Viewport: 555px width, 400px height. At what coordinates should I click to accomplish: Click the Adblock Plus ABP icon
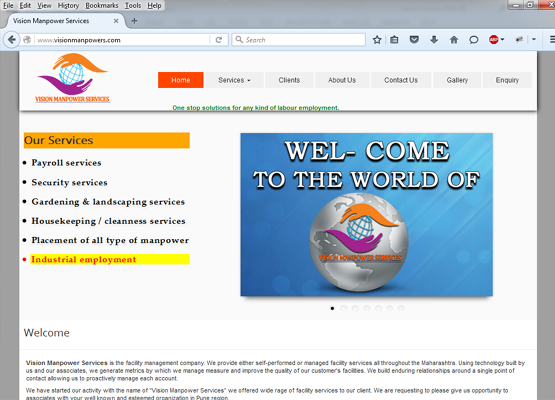(493, 40)
